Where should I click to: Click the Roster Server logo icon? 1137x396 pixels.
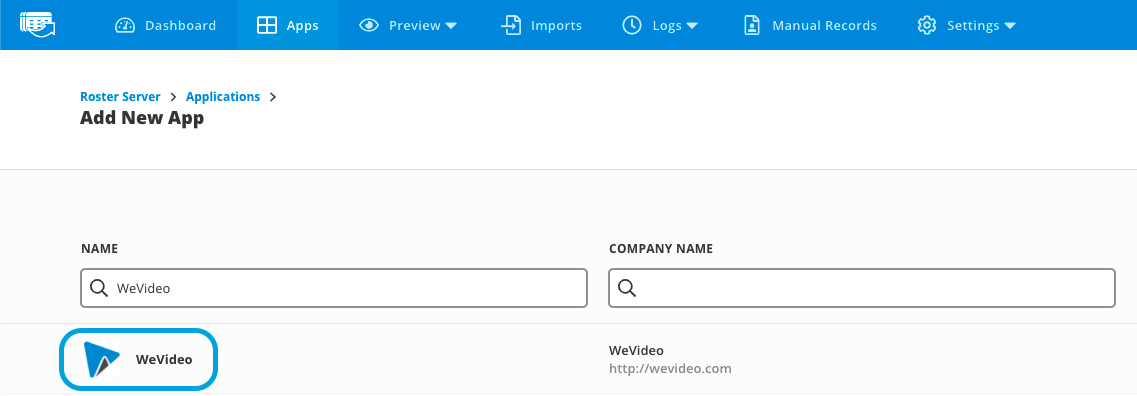coord(38,25)
